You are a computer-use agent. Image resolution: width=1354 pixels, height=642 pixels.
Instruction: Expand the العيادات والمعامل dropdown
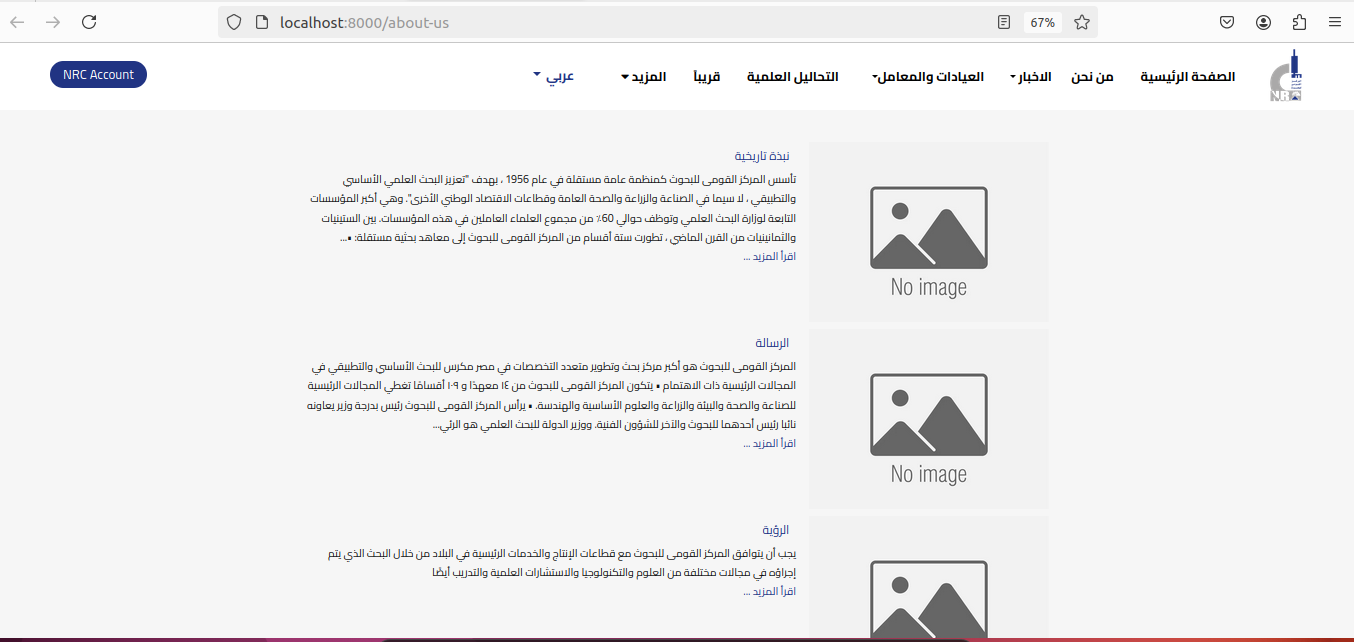tap(927, 77)
